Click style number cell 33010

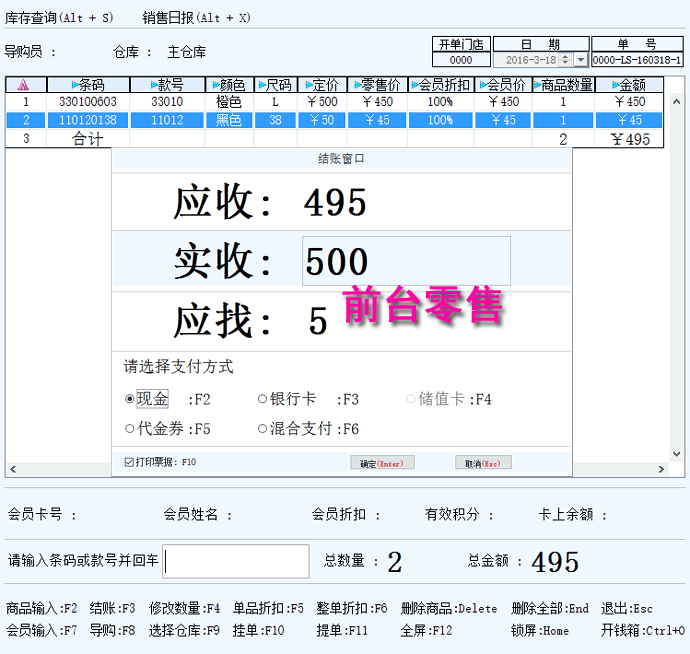pyautogui.click(x=167, y=102)
